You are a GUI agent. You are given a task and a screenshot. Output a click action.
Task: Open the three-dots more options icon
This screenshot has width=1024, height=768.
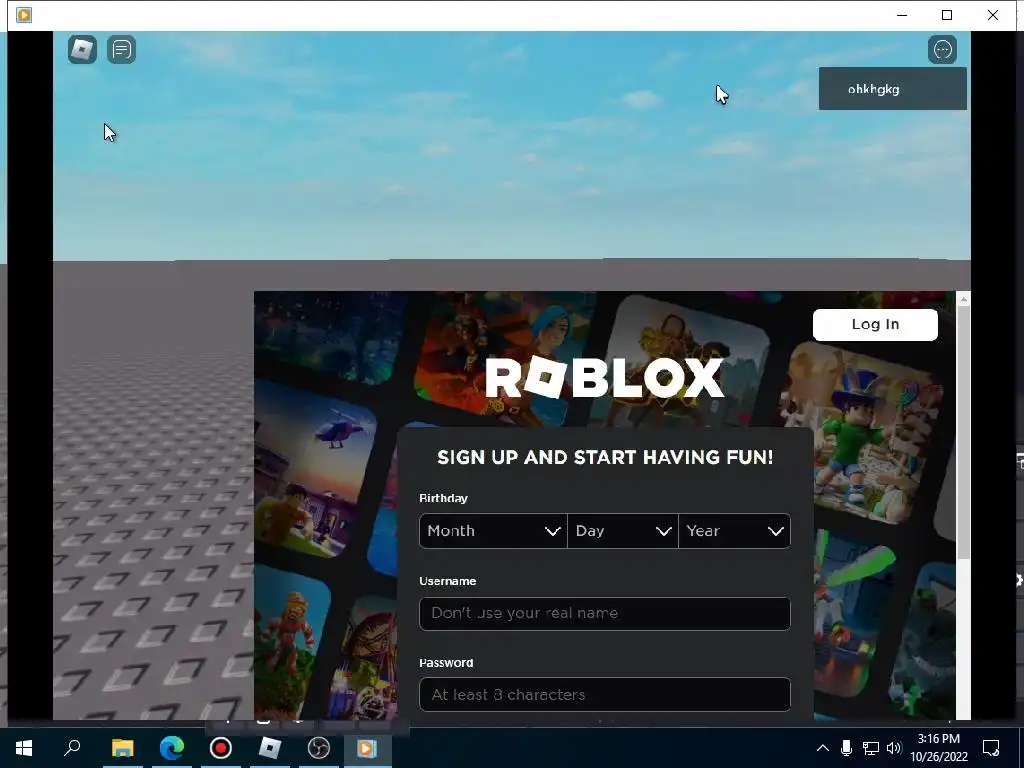(942, 50)
